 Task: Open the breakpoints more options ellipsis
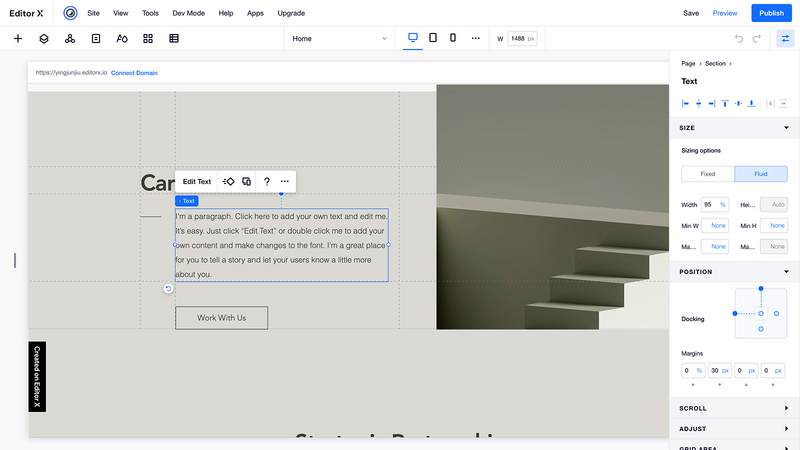[x=476, y=38]
